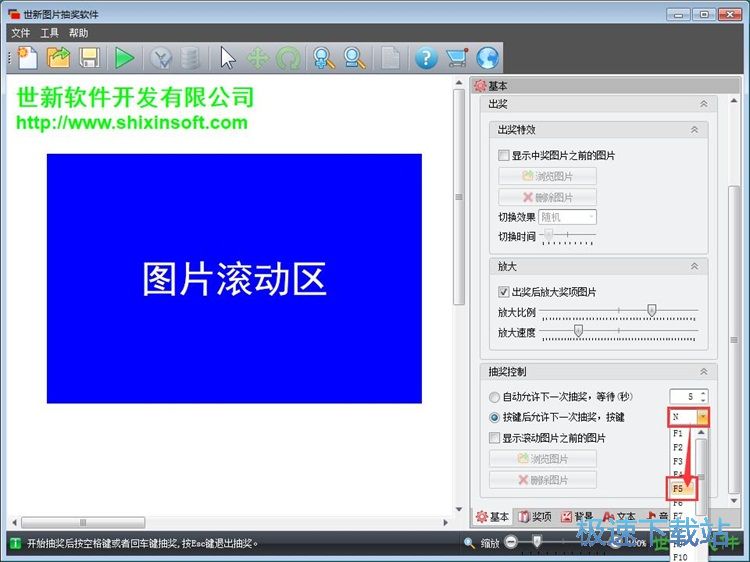Adjust the 切换时间 slider
The image size is (750, 562).
coord(549,235)
